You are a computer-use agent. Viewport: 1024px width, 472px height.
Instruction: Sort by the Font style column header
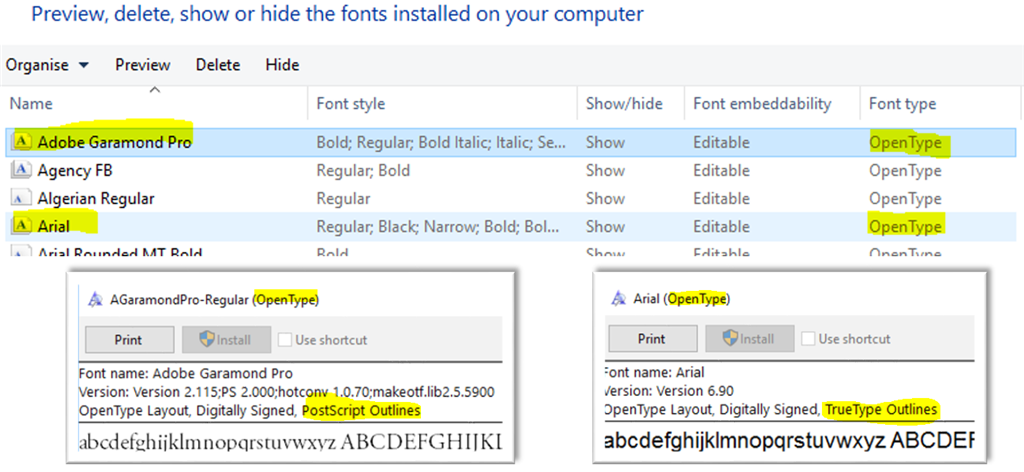(442, 103)
